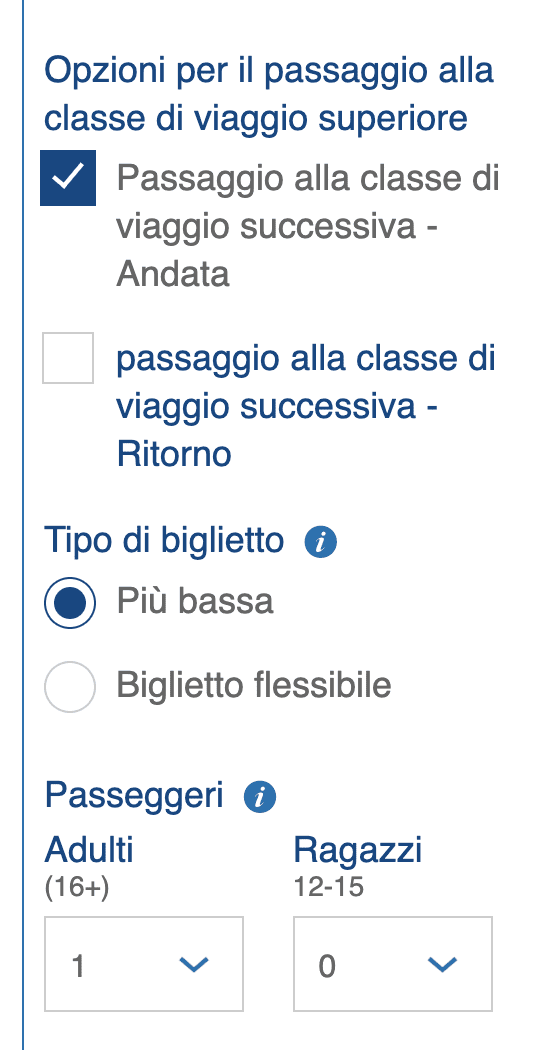Select the Più bassa radio button
This screenshot has width=554, height=1050.
[70, 603]
